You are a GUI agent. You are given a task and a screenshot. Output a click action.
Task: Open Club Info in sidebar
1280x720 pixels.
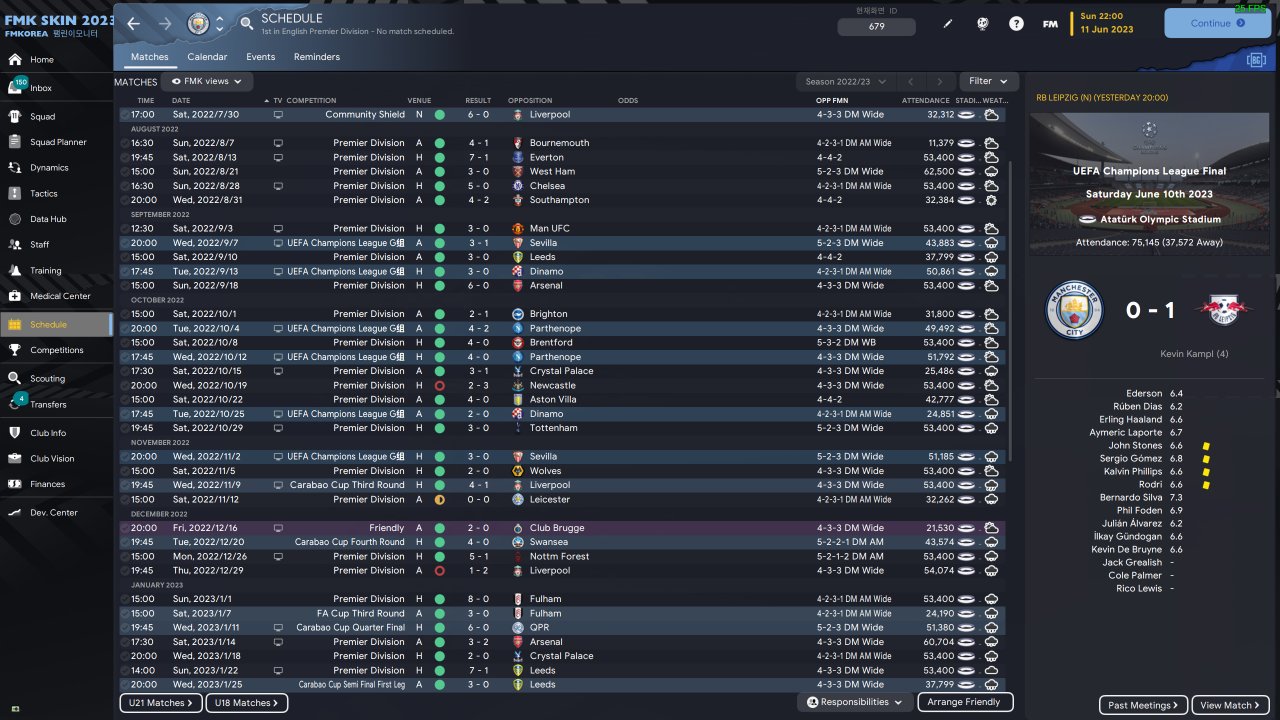coord(56,433)
